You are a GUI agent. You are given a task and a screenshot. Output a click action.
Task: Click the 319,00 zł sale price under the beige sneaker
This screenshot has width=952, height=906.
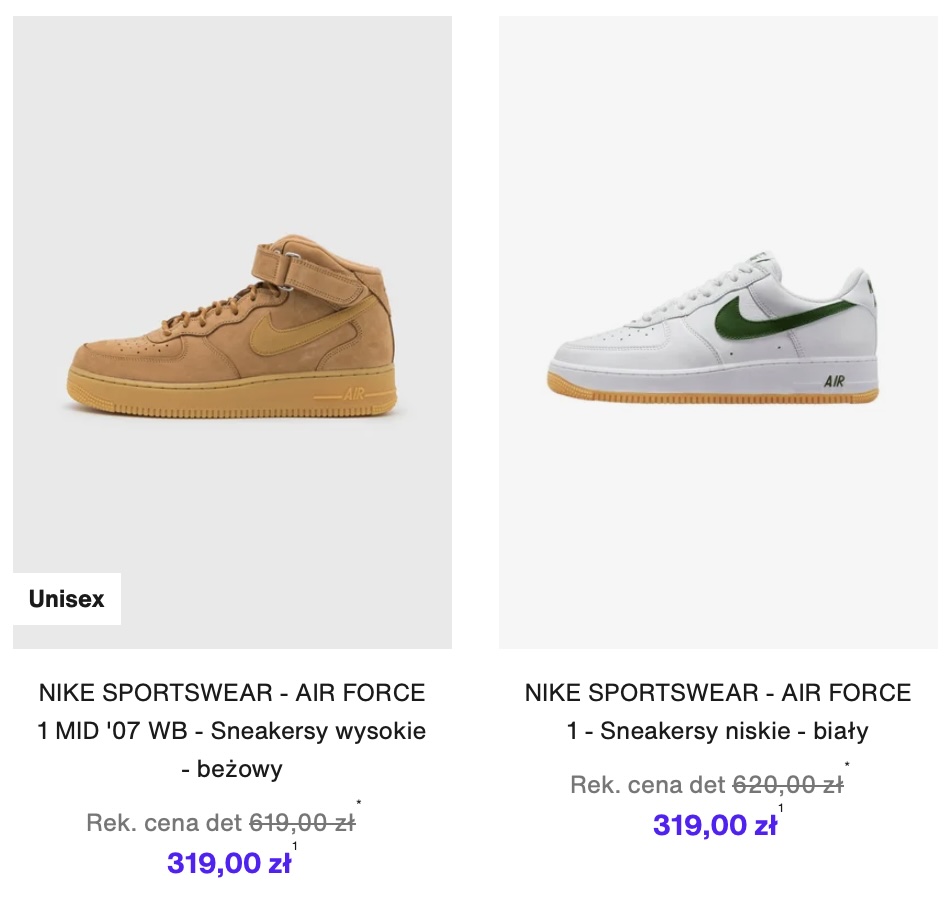click(228, 863)
